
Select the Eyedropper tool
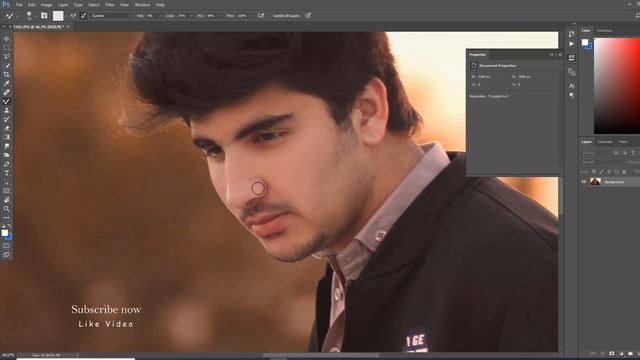[7, 83]
